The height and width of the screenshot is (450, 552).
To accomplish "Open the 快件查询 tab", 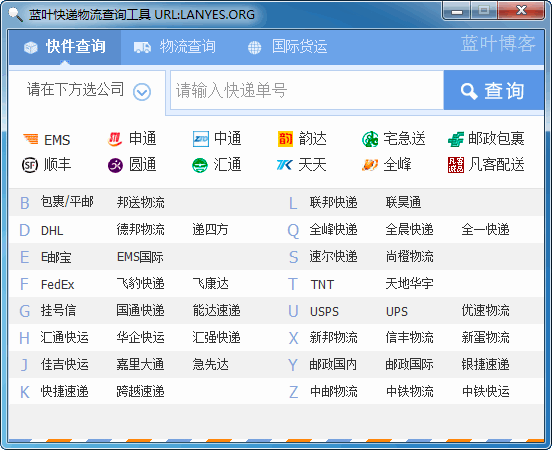I will coord(65,47).
